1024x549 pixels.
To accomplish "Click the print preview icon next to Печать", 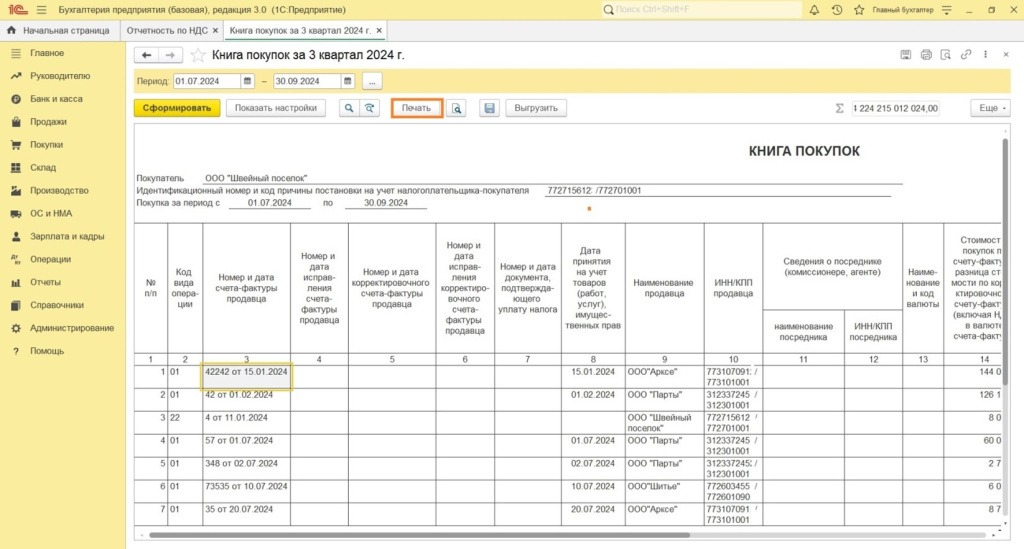I will (456, 108).
